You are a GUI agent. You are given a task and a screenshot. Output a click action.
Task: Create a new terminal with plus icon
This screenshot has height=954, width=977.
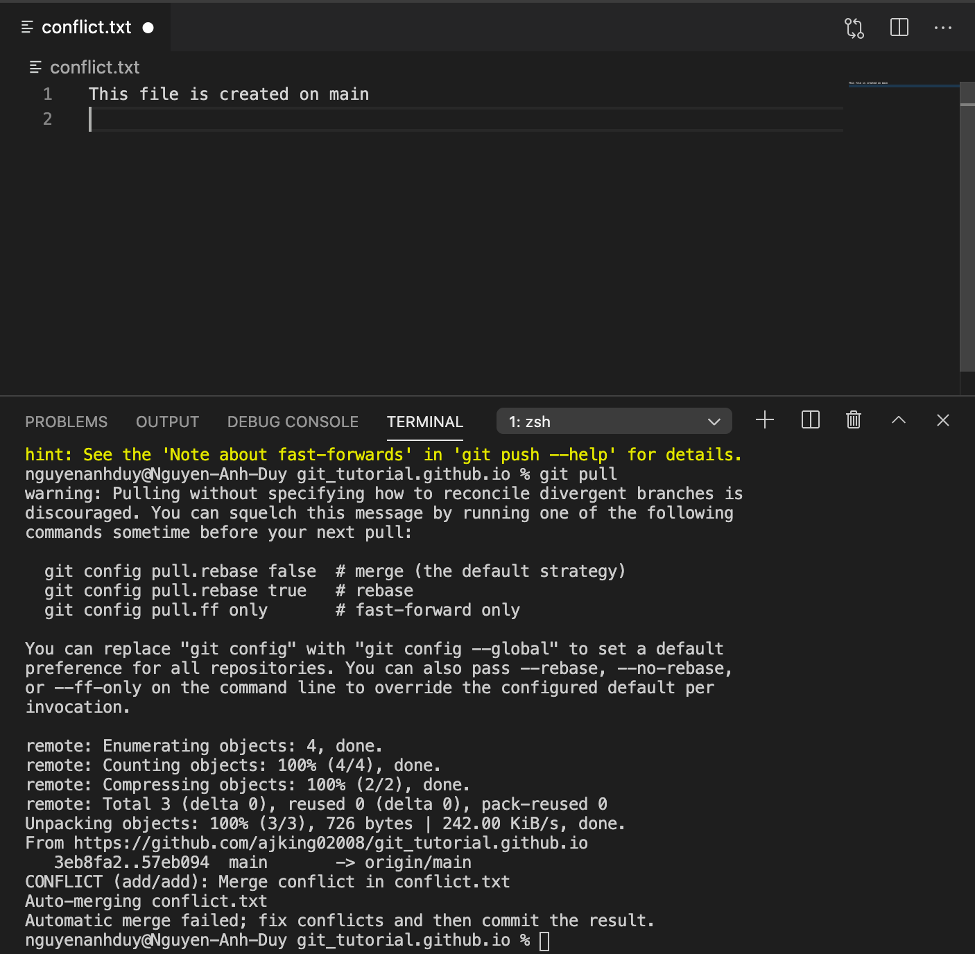pyautogui.click(x=765, y=421)
